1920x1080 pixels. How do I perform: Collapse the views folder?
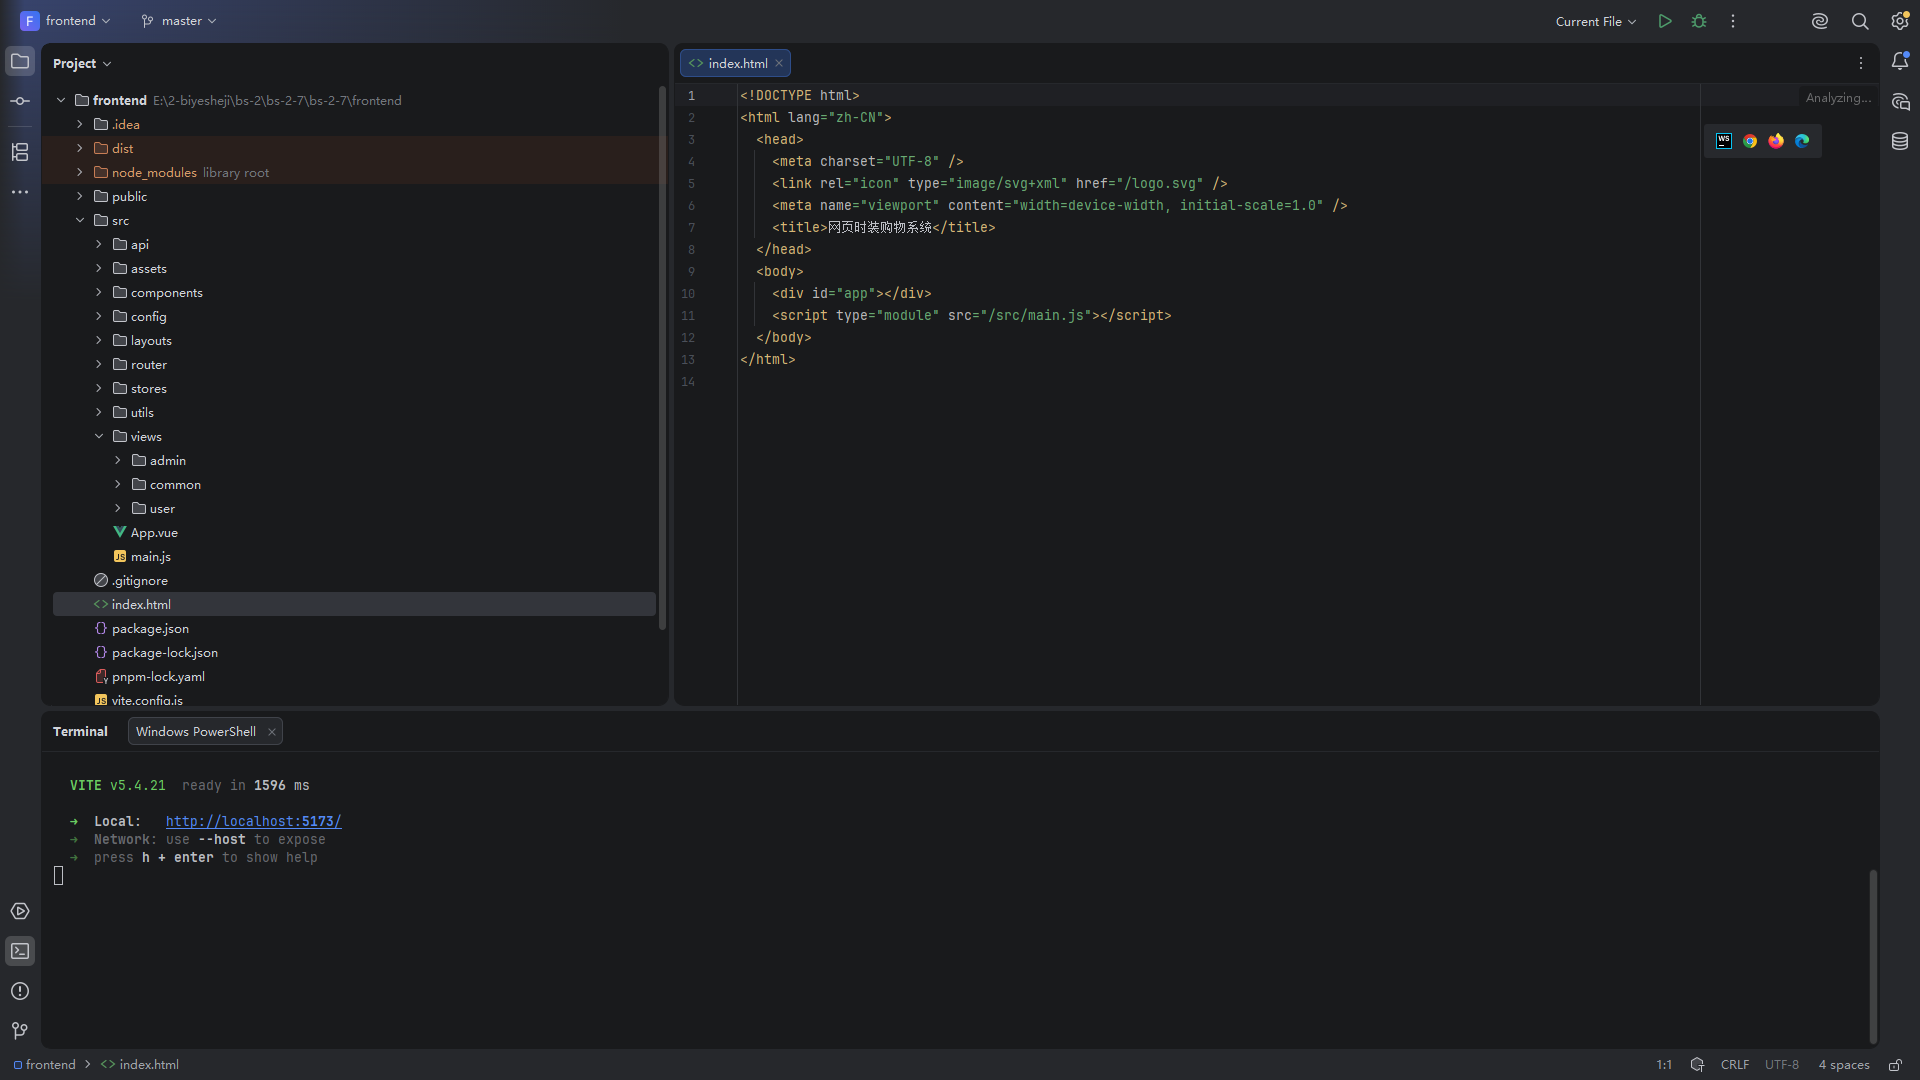point(99,436)
